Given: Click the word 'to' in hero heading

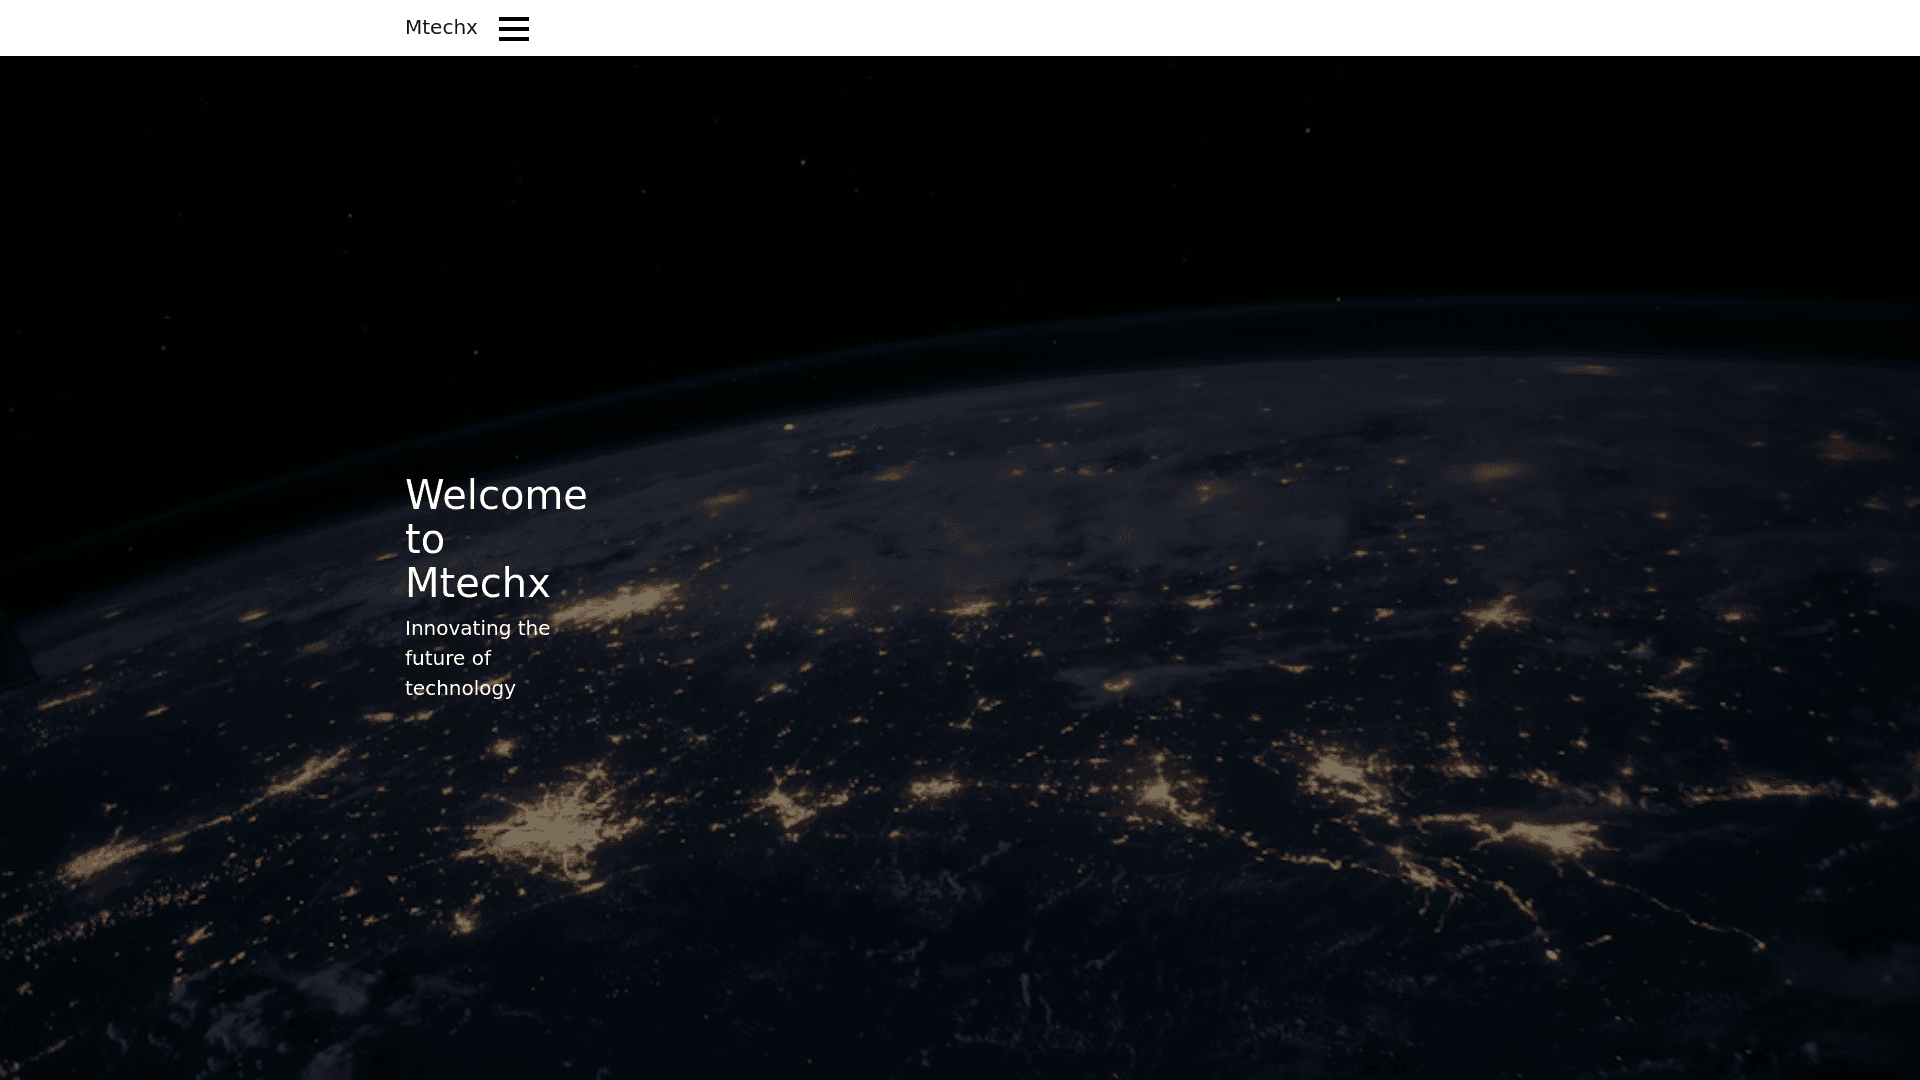Looking at the screenshot, I should pyautogui.click(x=424, y=540).
